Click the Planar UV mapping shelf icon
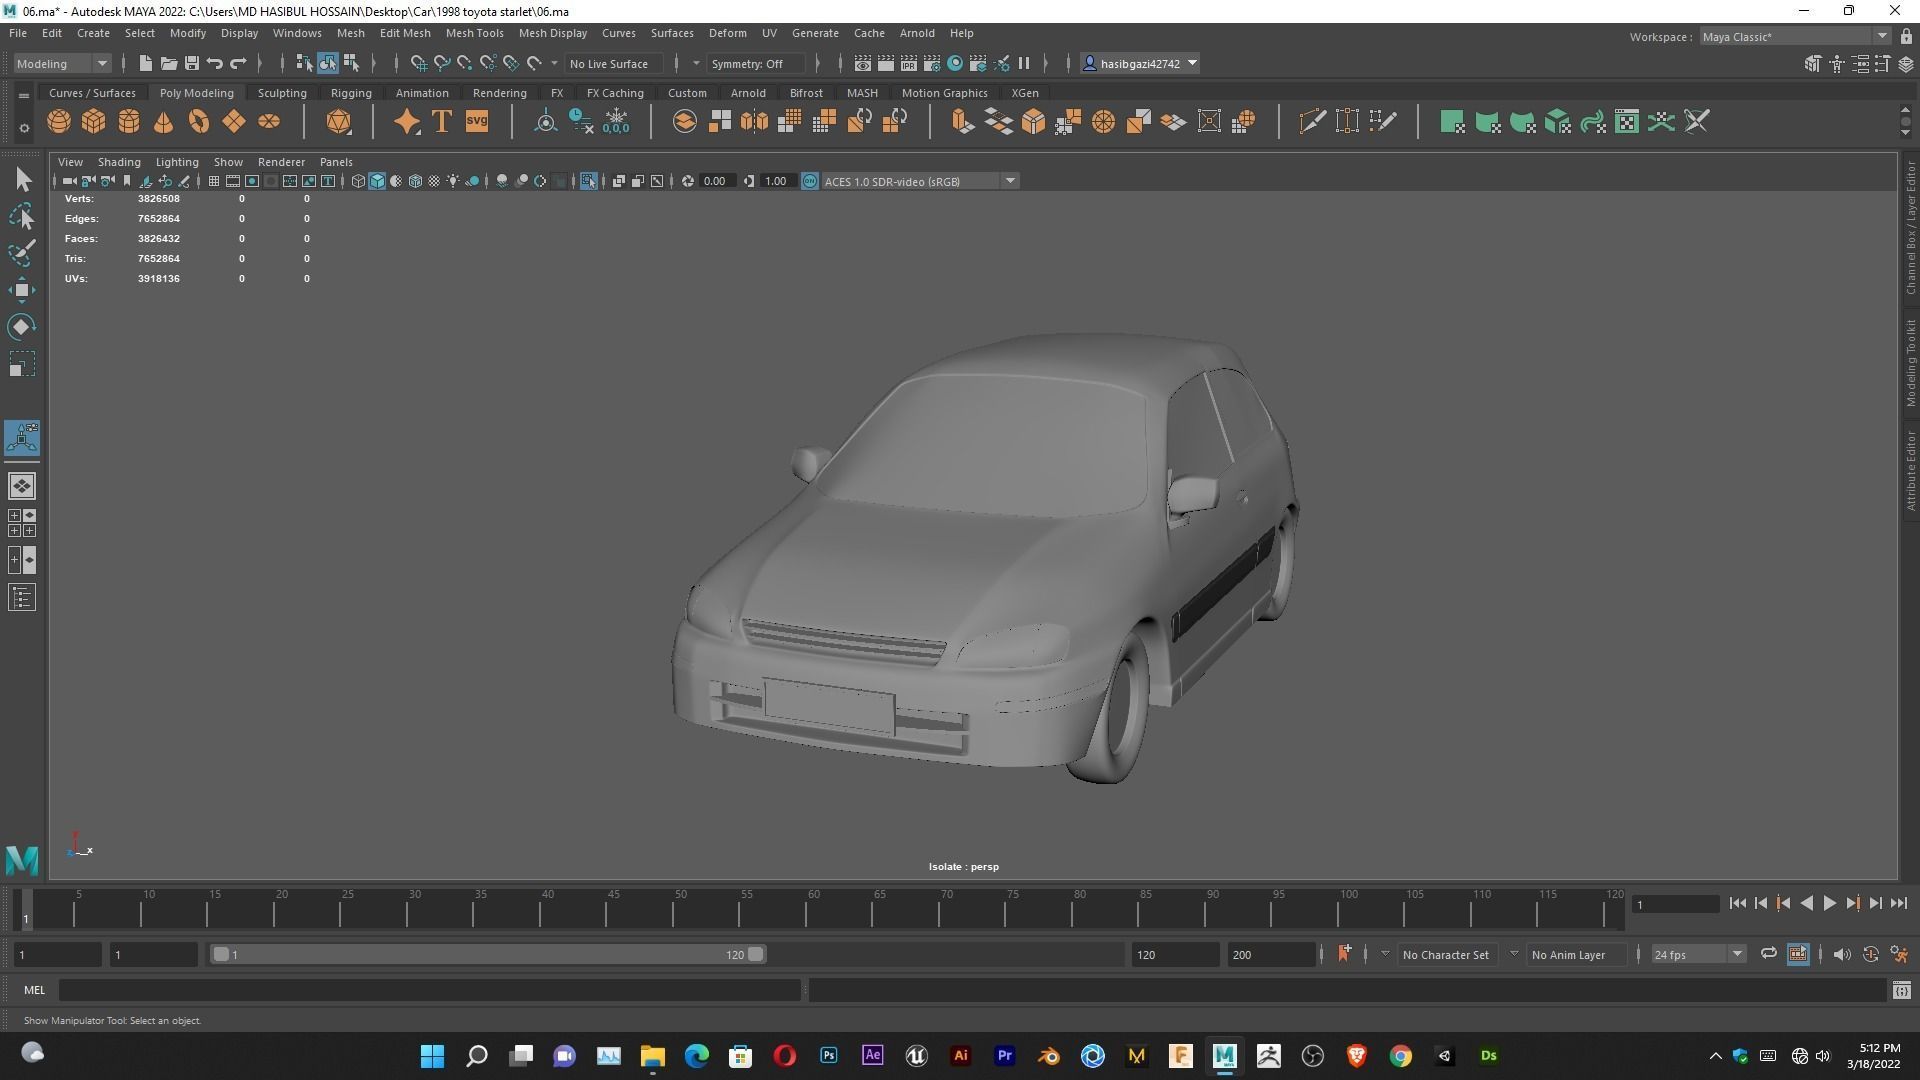Screen dimensions: 1920x1080 [1452, 122]
